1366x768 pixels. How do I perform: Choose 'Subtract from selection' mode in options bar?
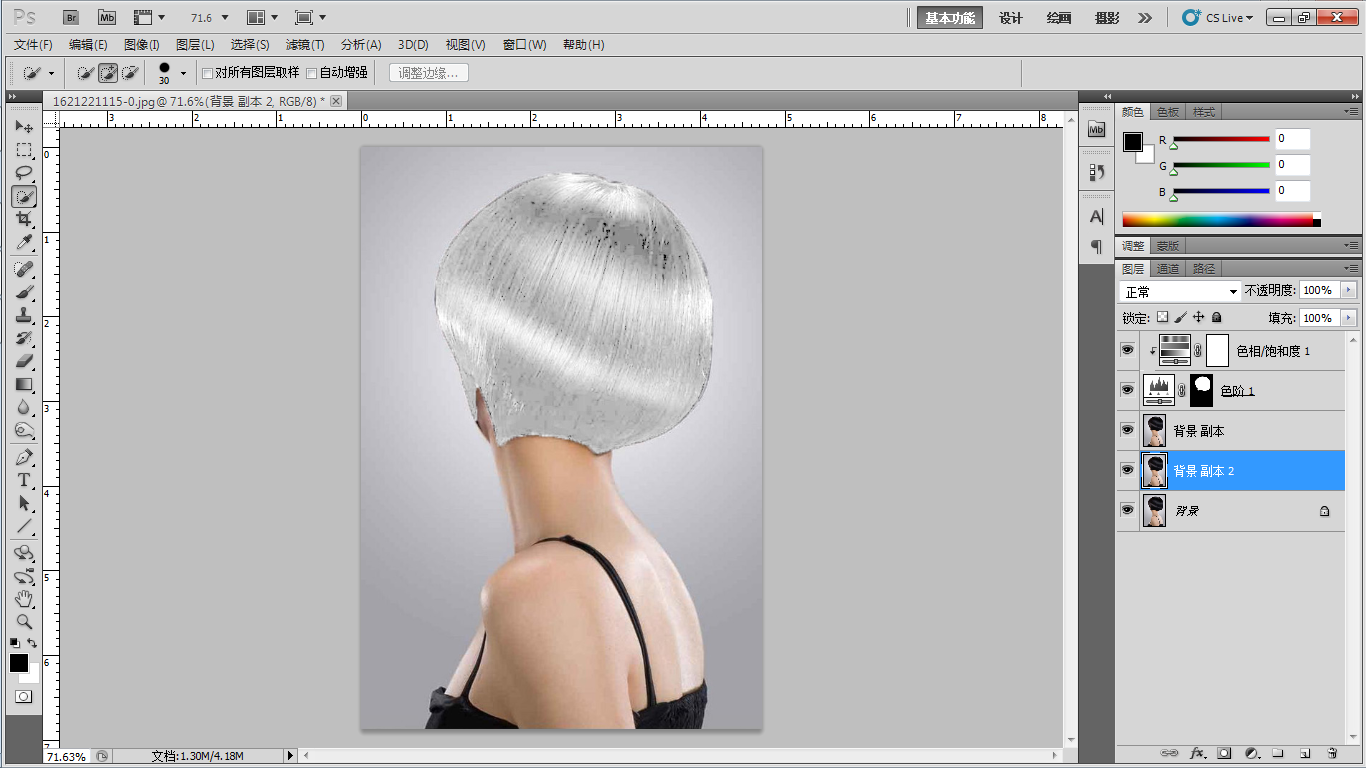129,72
